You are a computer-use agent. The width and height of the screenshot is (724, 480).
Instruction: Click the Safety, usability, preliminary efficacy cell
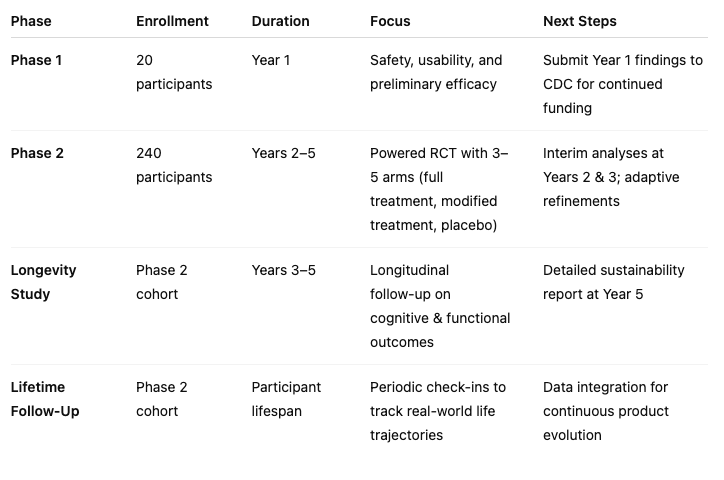pos(436,72)
